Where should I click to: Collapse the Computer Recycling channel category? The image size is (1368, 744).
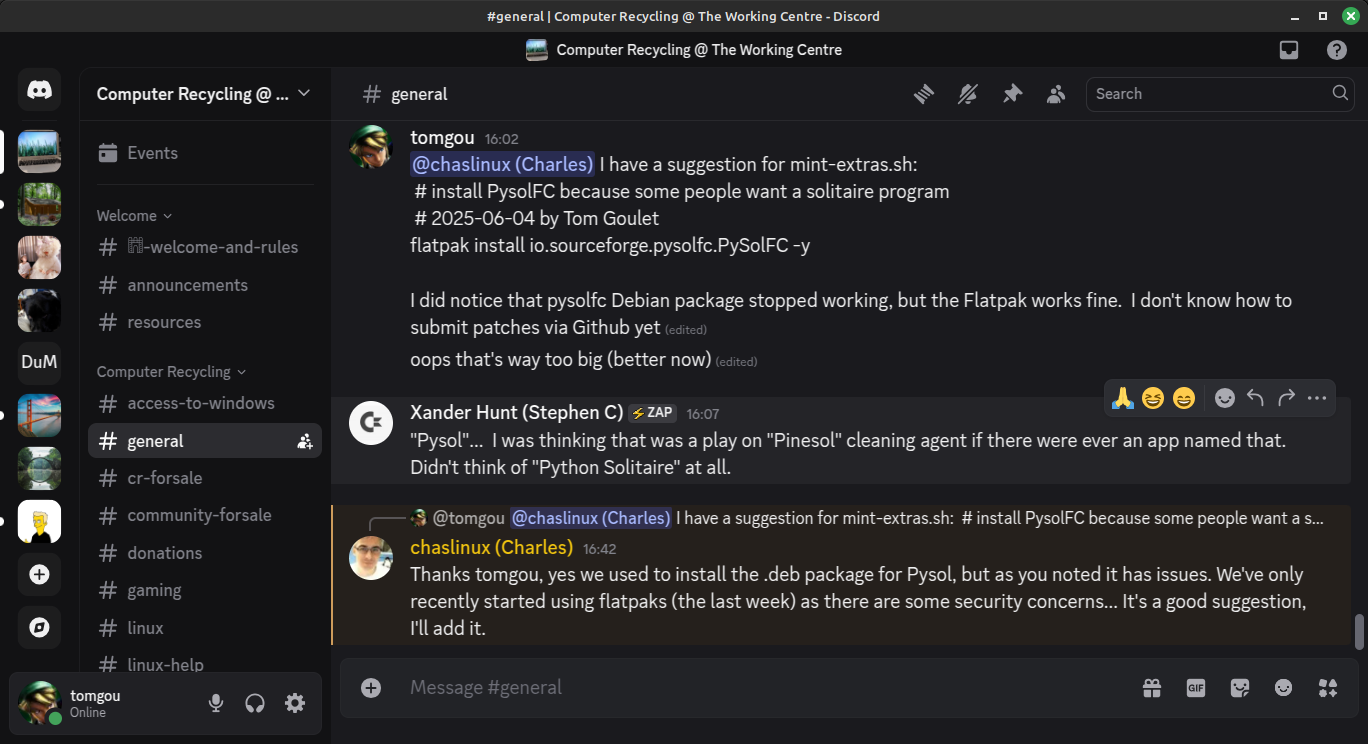170,372
